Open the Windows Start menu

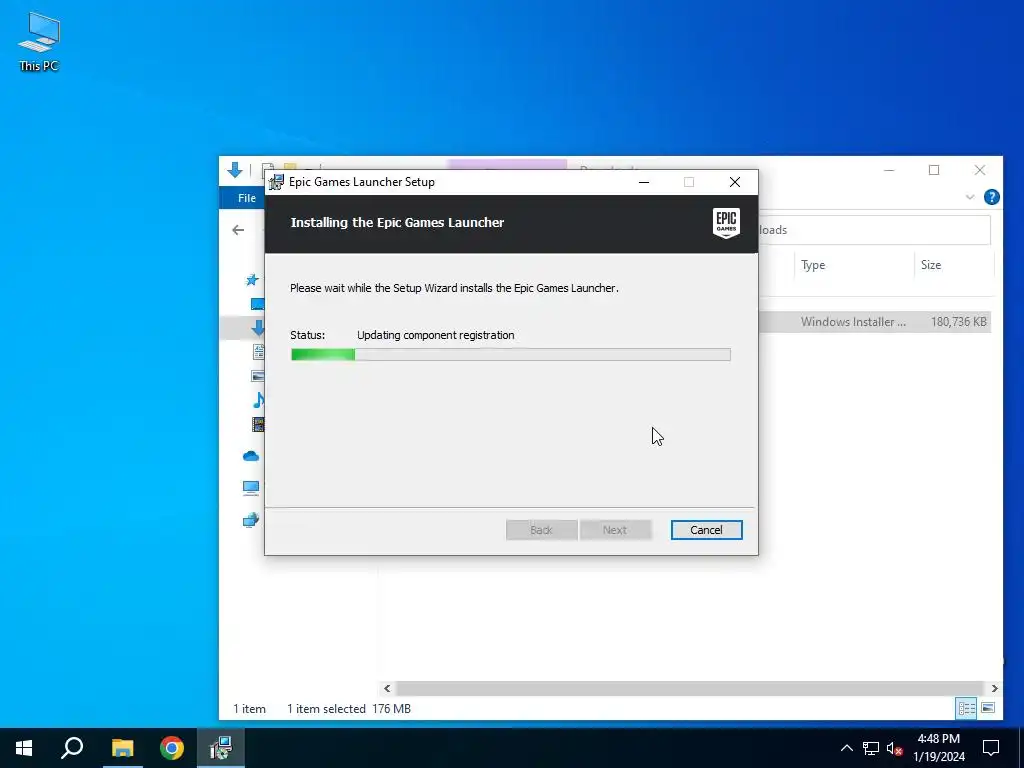click(24, 748)
